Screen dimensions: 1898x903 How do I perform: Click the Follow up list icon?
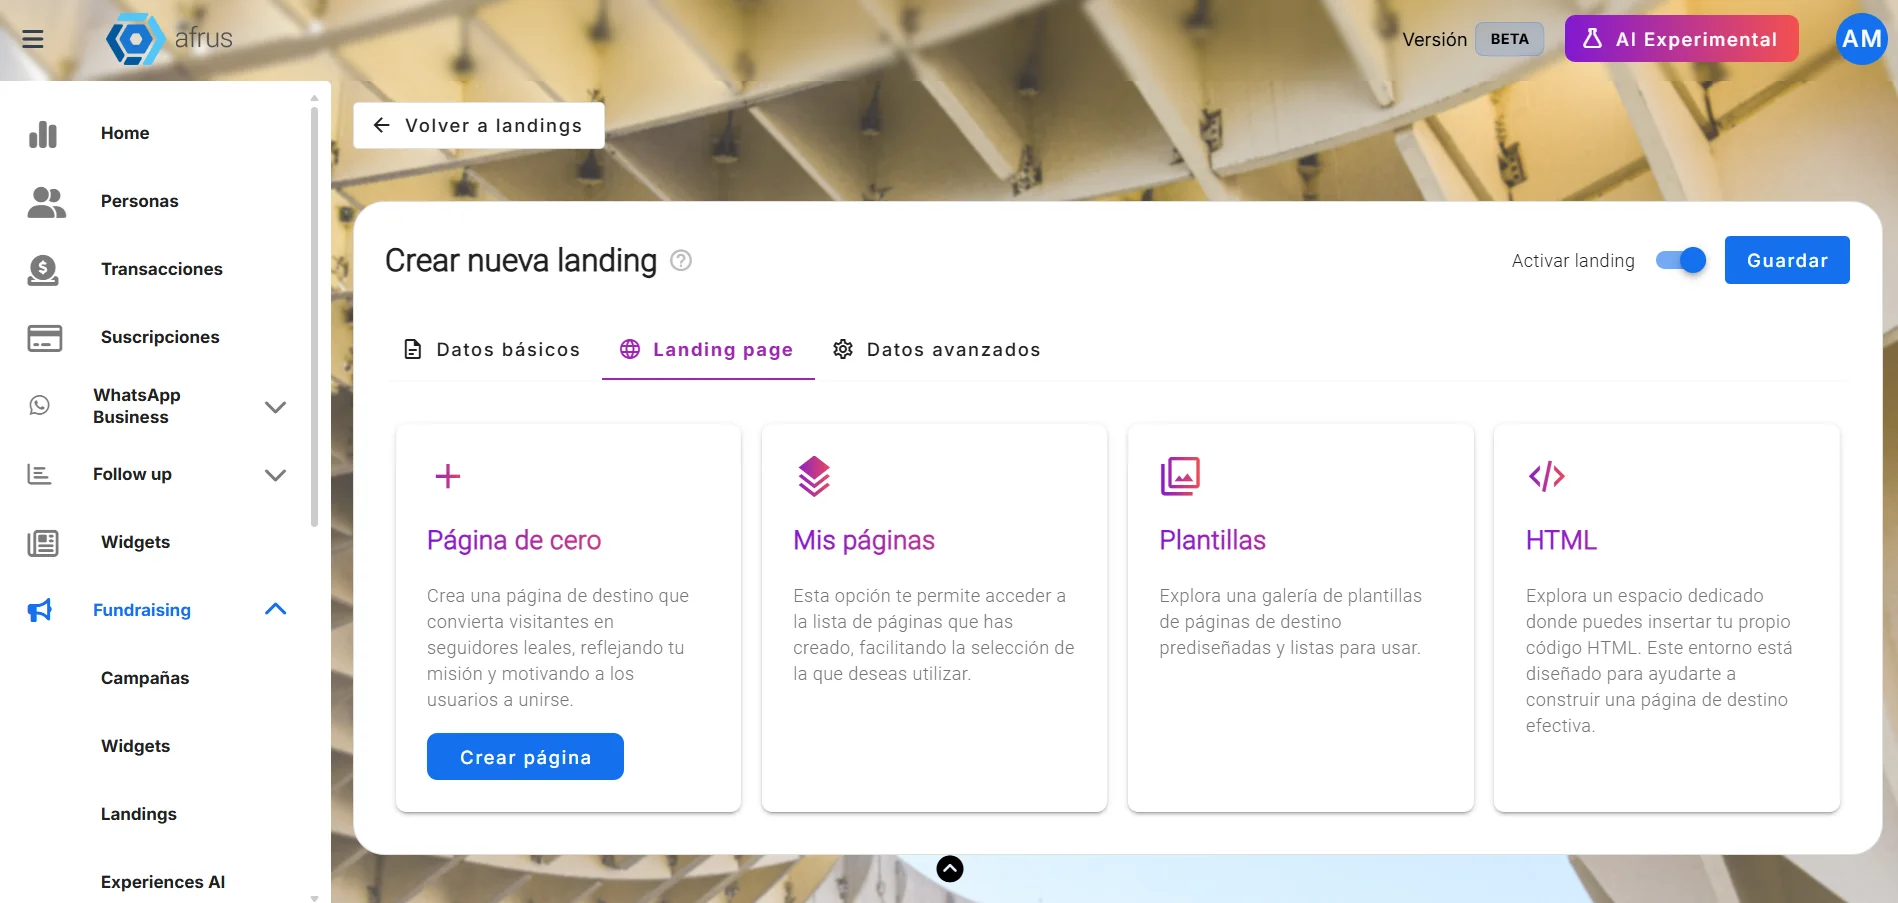pyautogui.click(x=39, y=474)
